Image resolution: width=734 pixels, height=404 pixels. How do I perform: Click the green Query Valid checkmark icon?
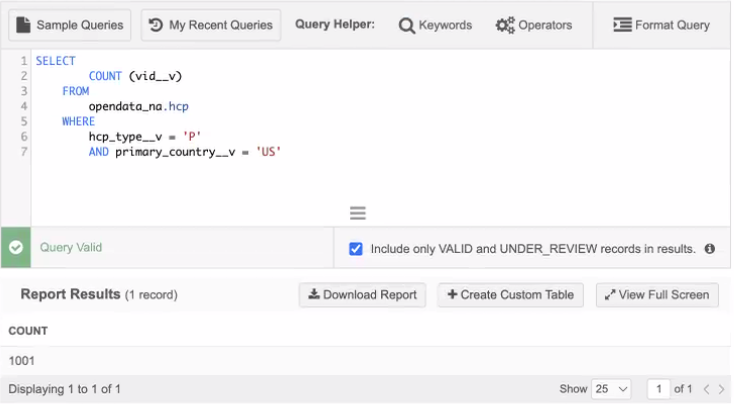(16, 248)
